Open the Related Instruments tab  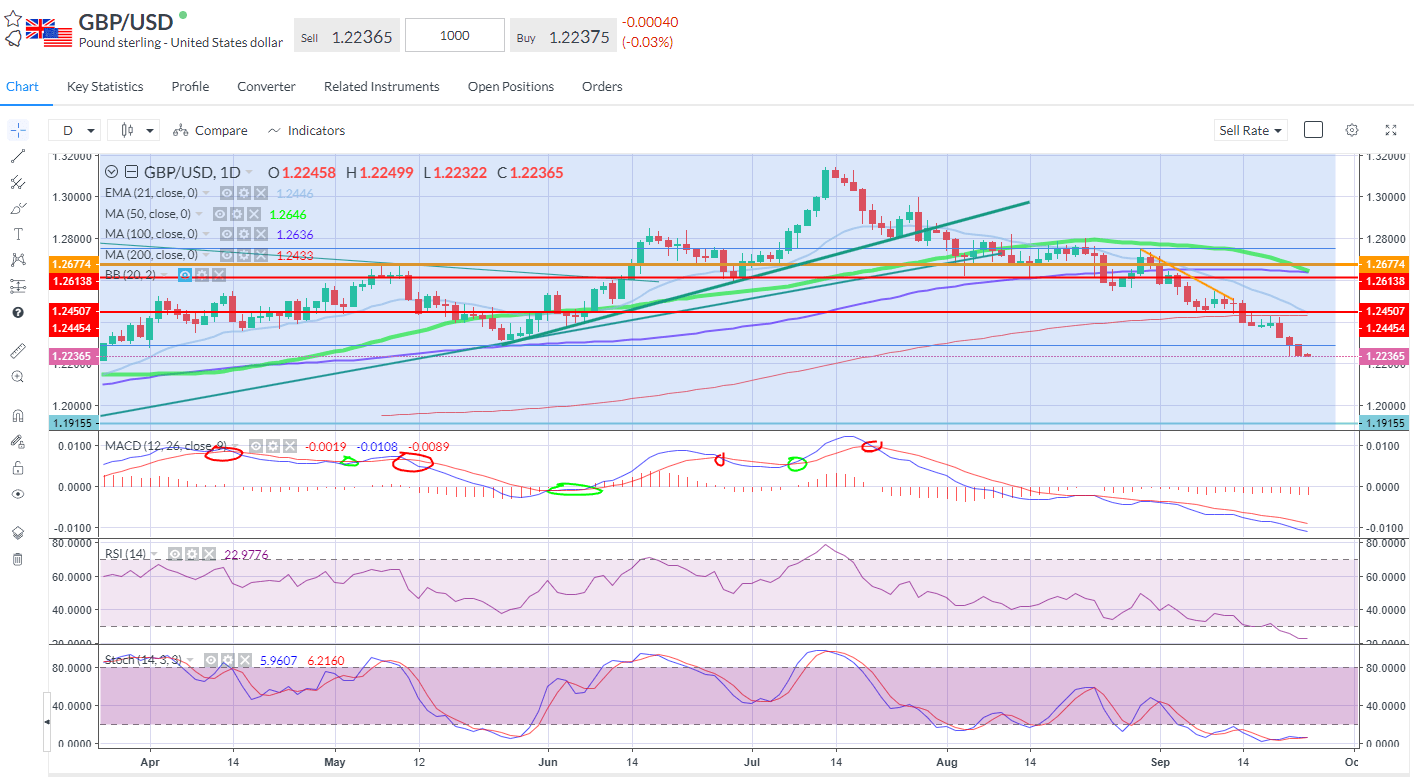381,87
